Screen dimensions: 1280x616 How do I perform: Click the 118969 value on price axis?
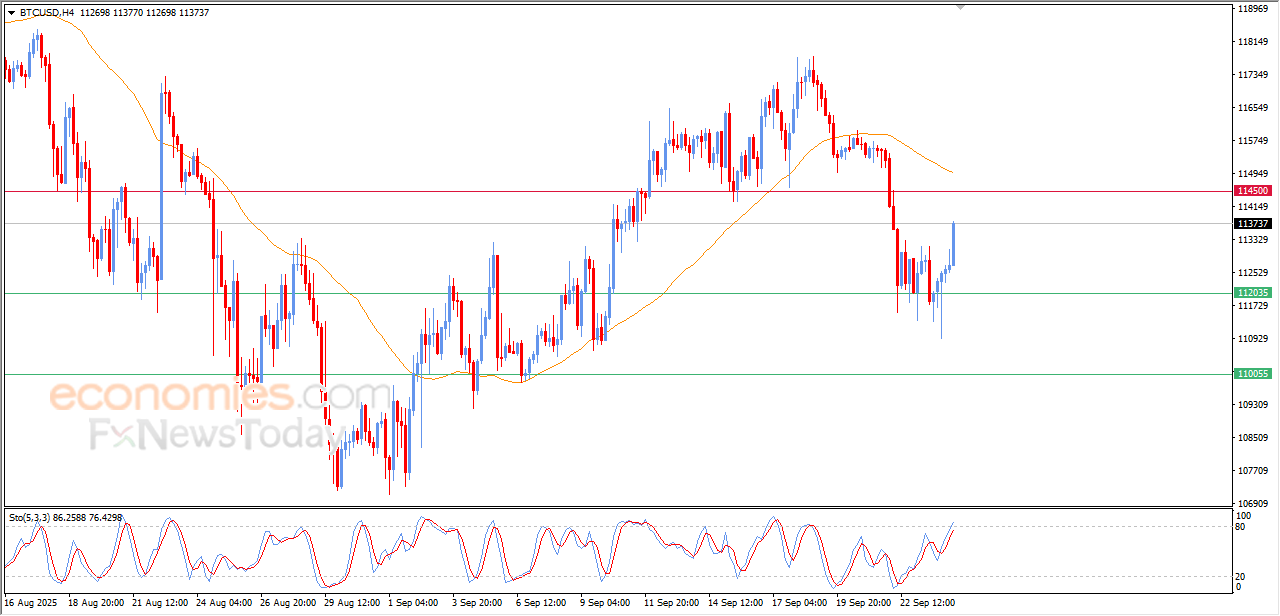click(x=1253, y=9)
